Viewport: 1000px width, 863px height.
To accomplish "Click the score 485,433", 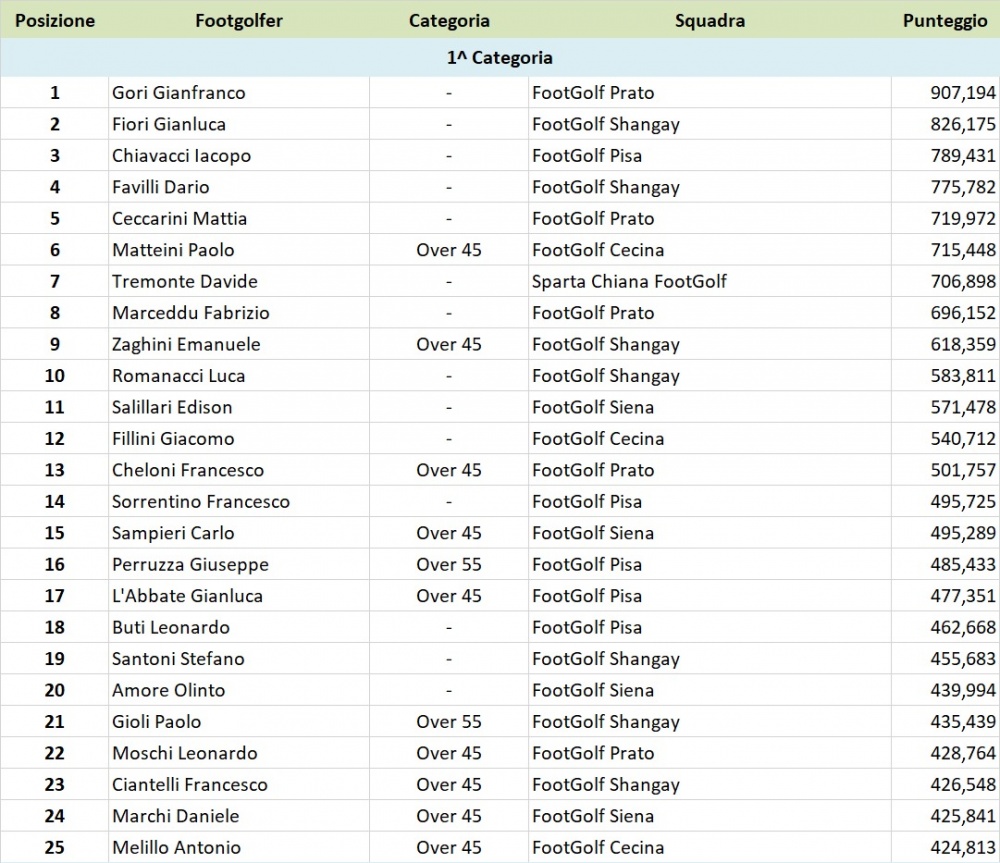I will (x=963, y=564).
